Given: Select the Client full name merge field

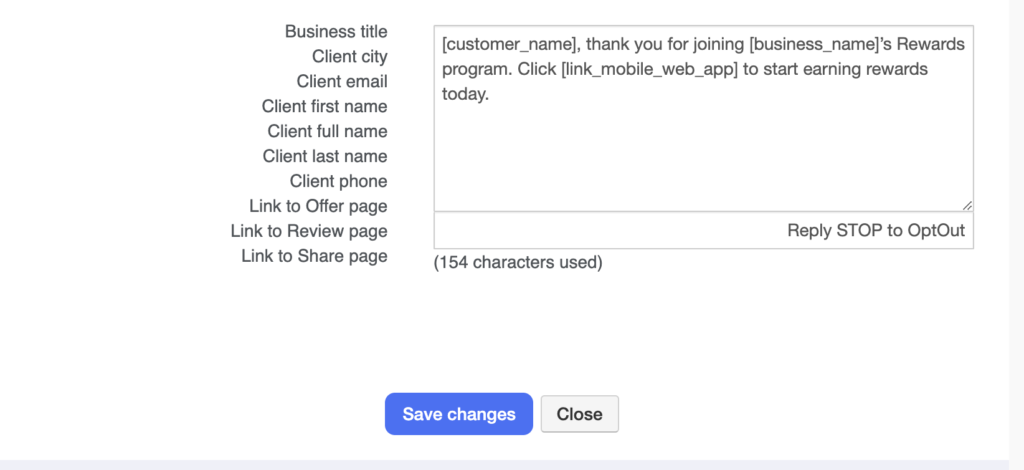Looking at the screenshot, I should pyautogui.click(x=327, y=132).
